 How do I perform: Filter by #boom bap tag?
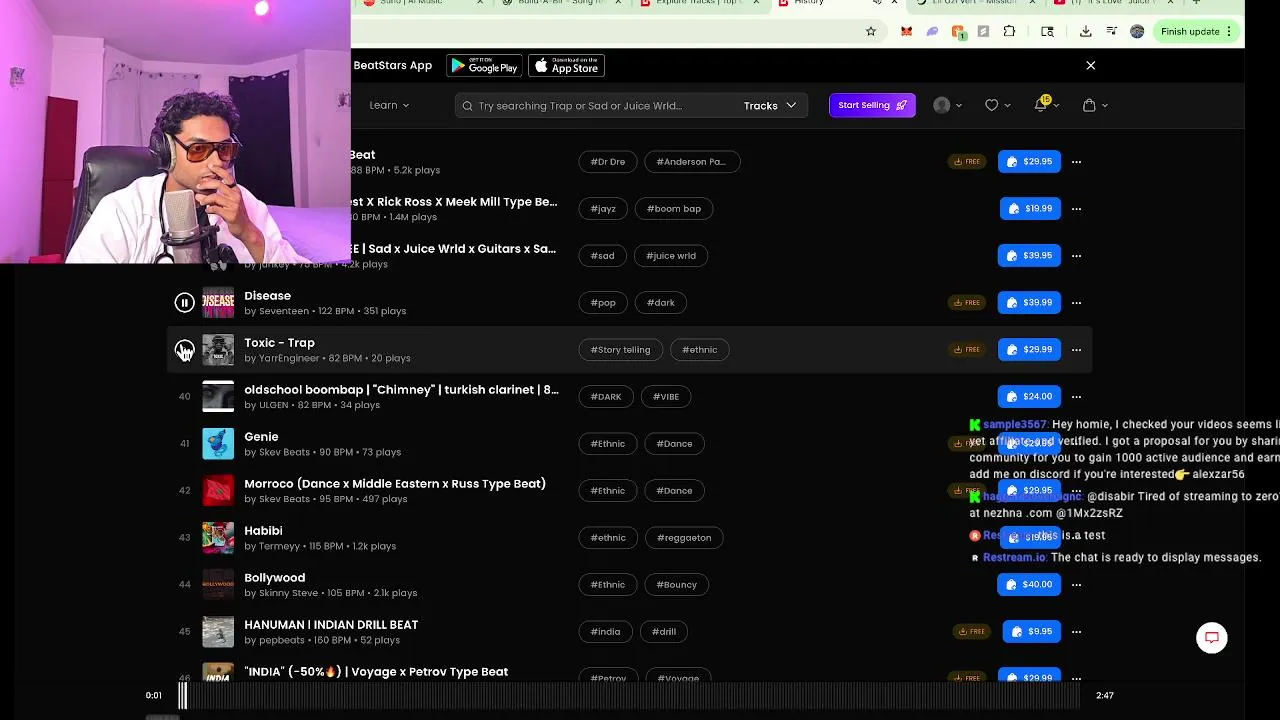pos(674,208)
